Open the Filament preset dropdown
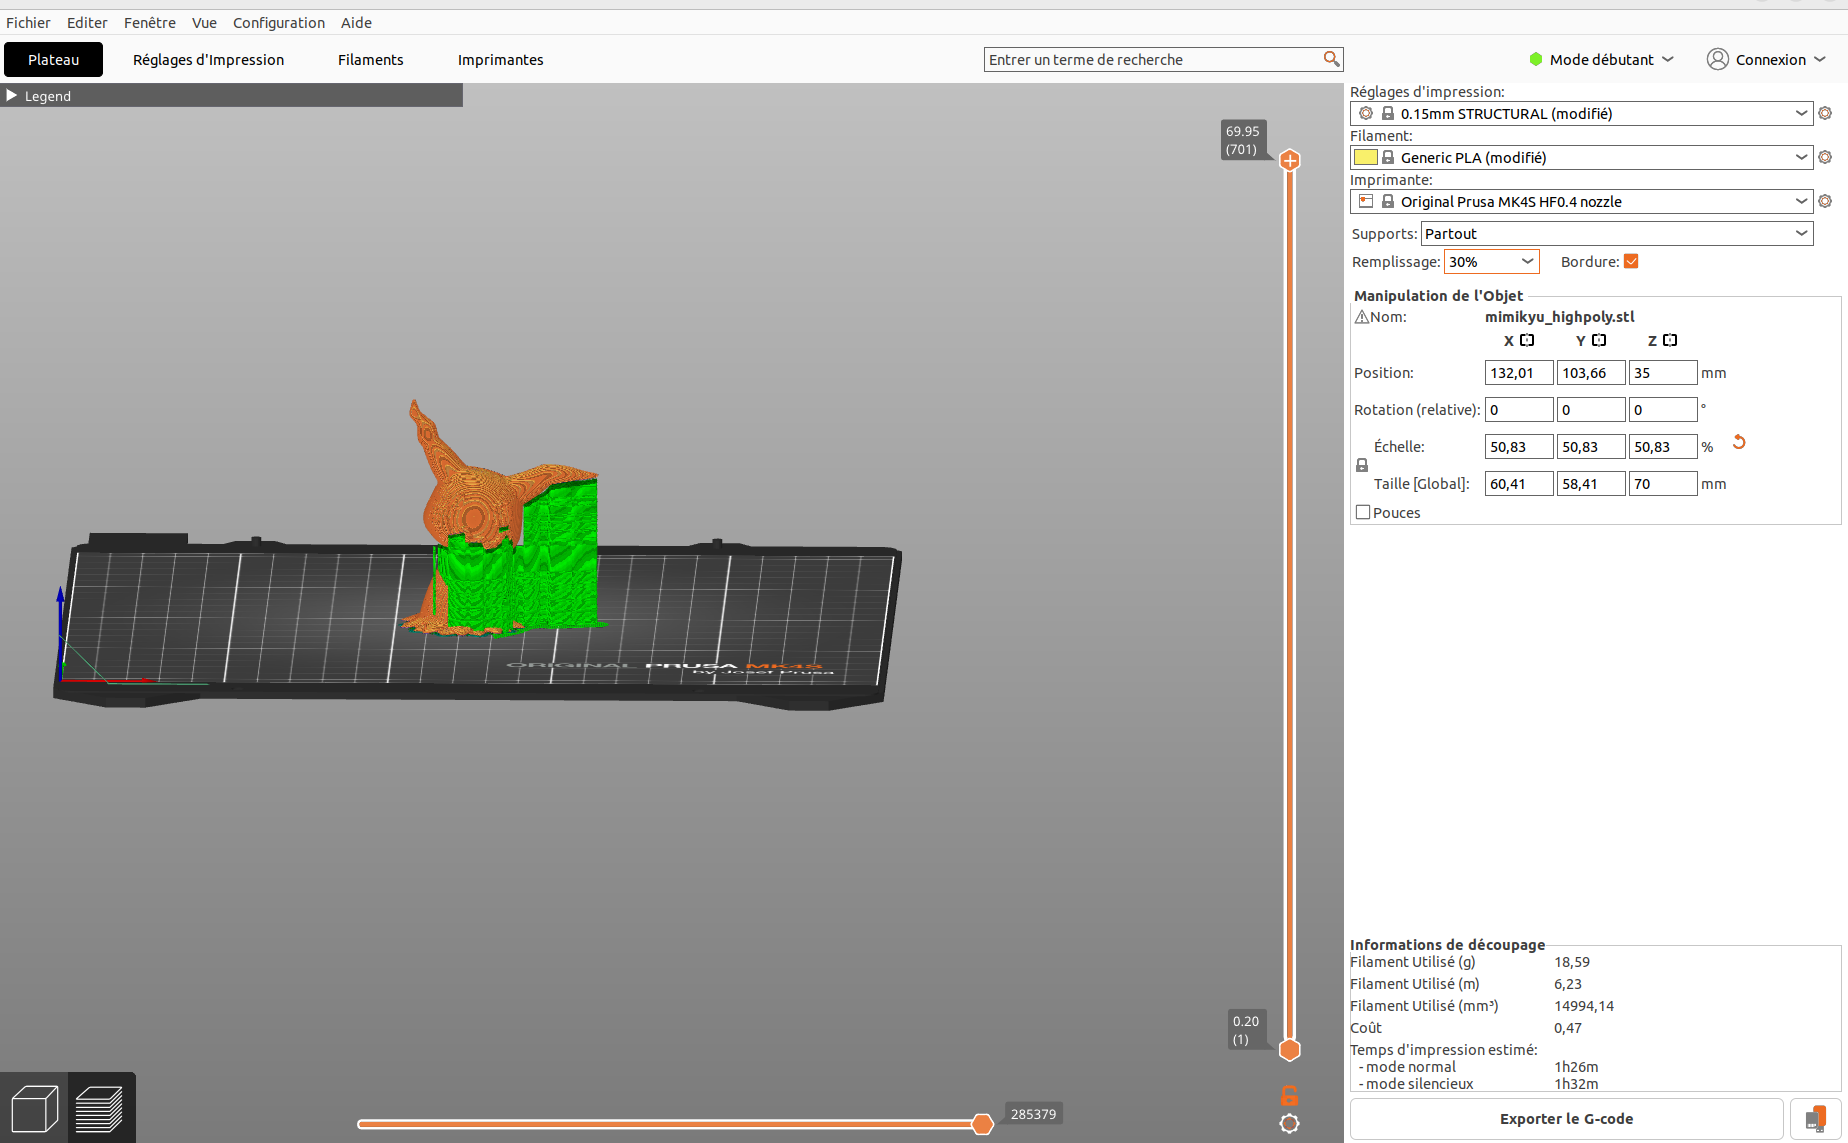Screen dimensions: 1848x1143 (1801, 157)
